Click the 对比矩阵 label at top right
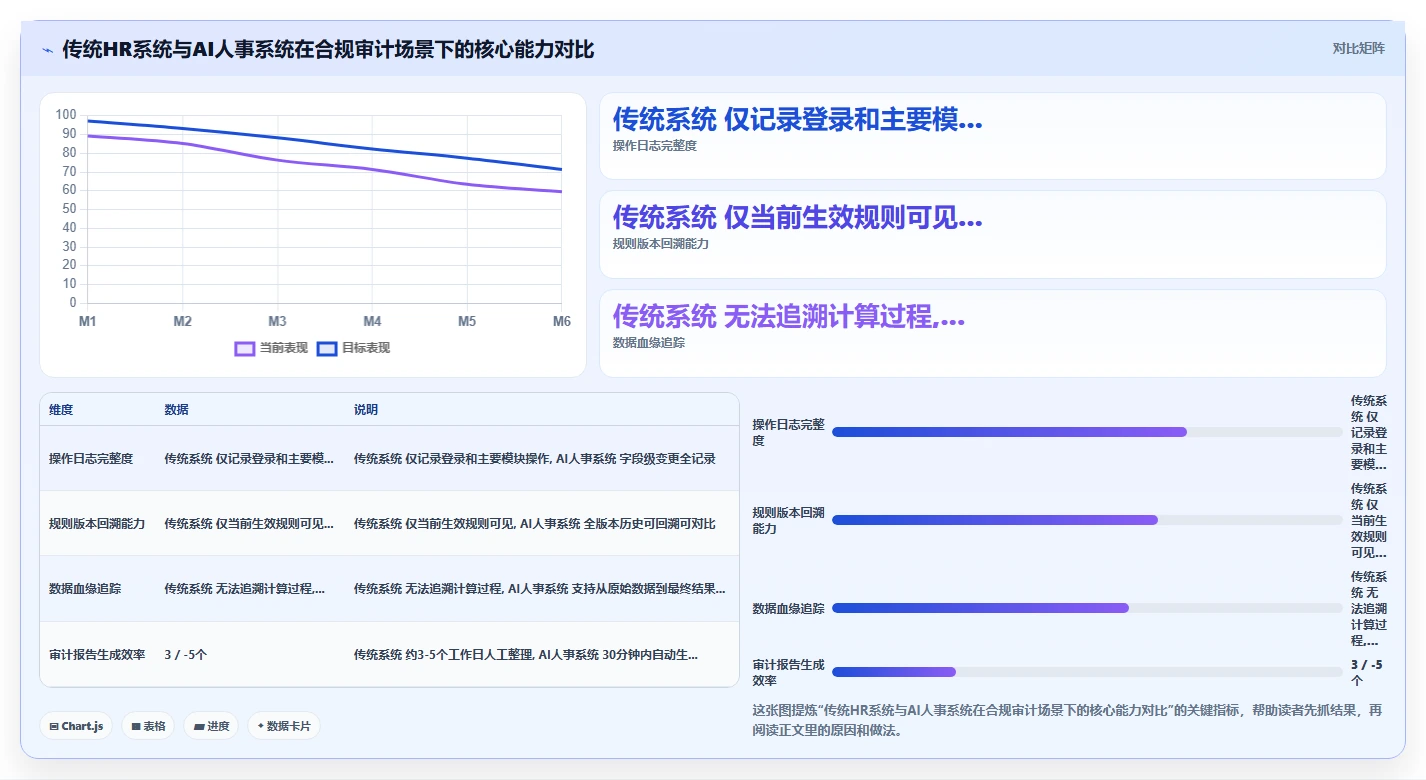Viewport: 1426px width, 780px height. point(1358,49)
